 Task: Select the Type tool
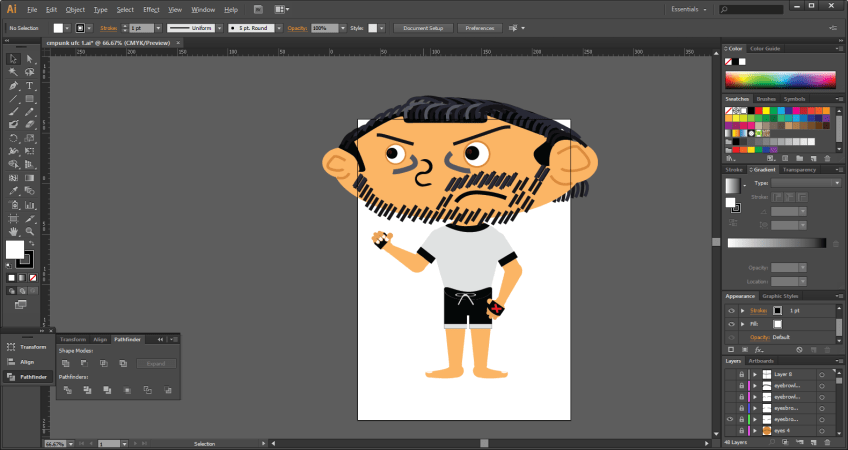(30, 86)
